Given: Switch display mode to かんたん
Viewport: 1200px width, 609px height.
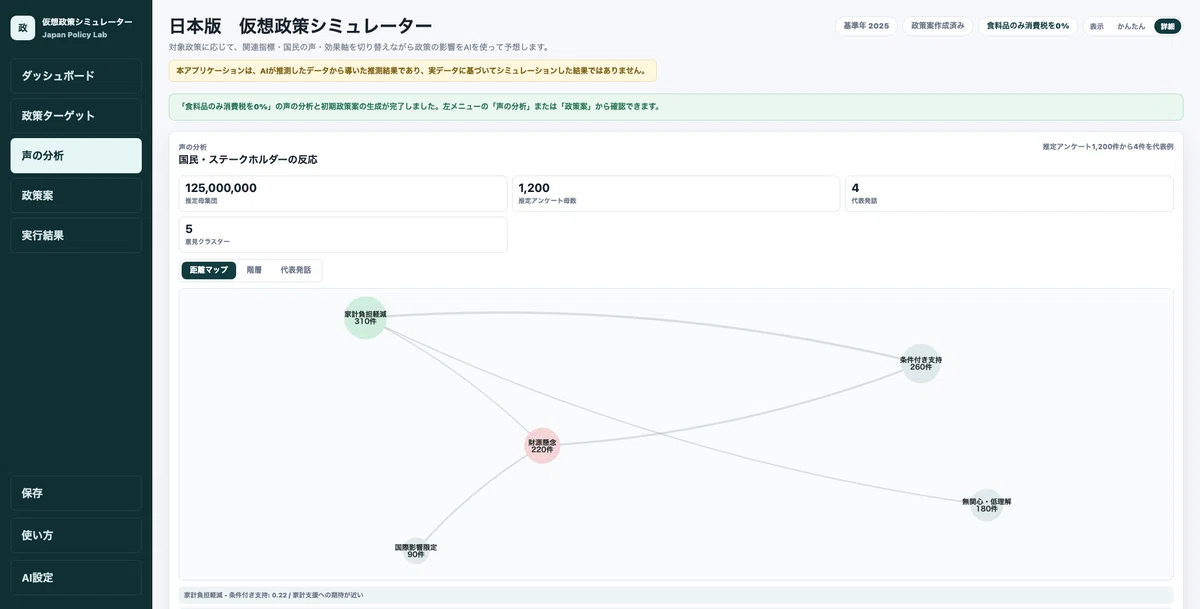Looking at the screenshot, I should 1131,26.
